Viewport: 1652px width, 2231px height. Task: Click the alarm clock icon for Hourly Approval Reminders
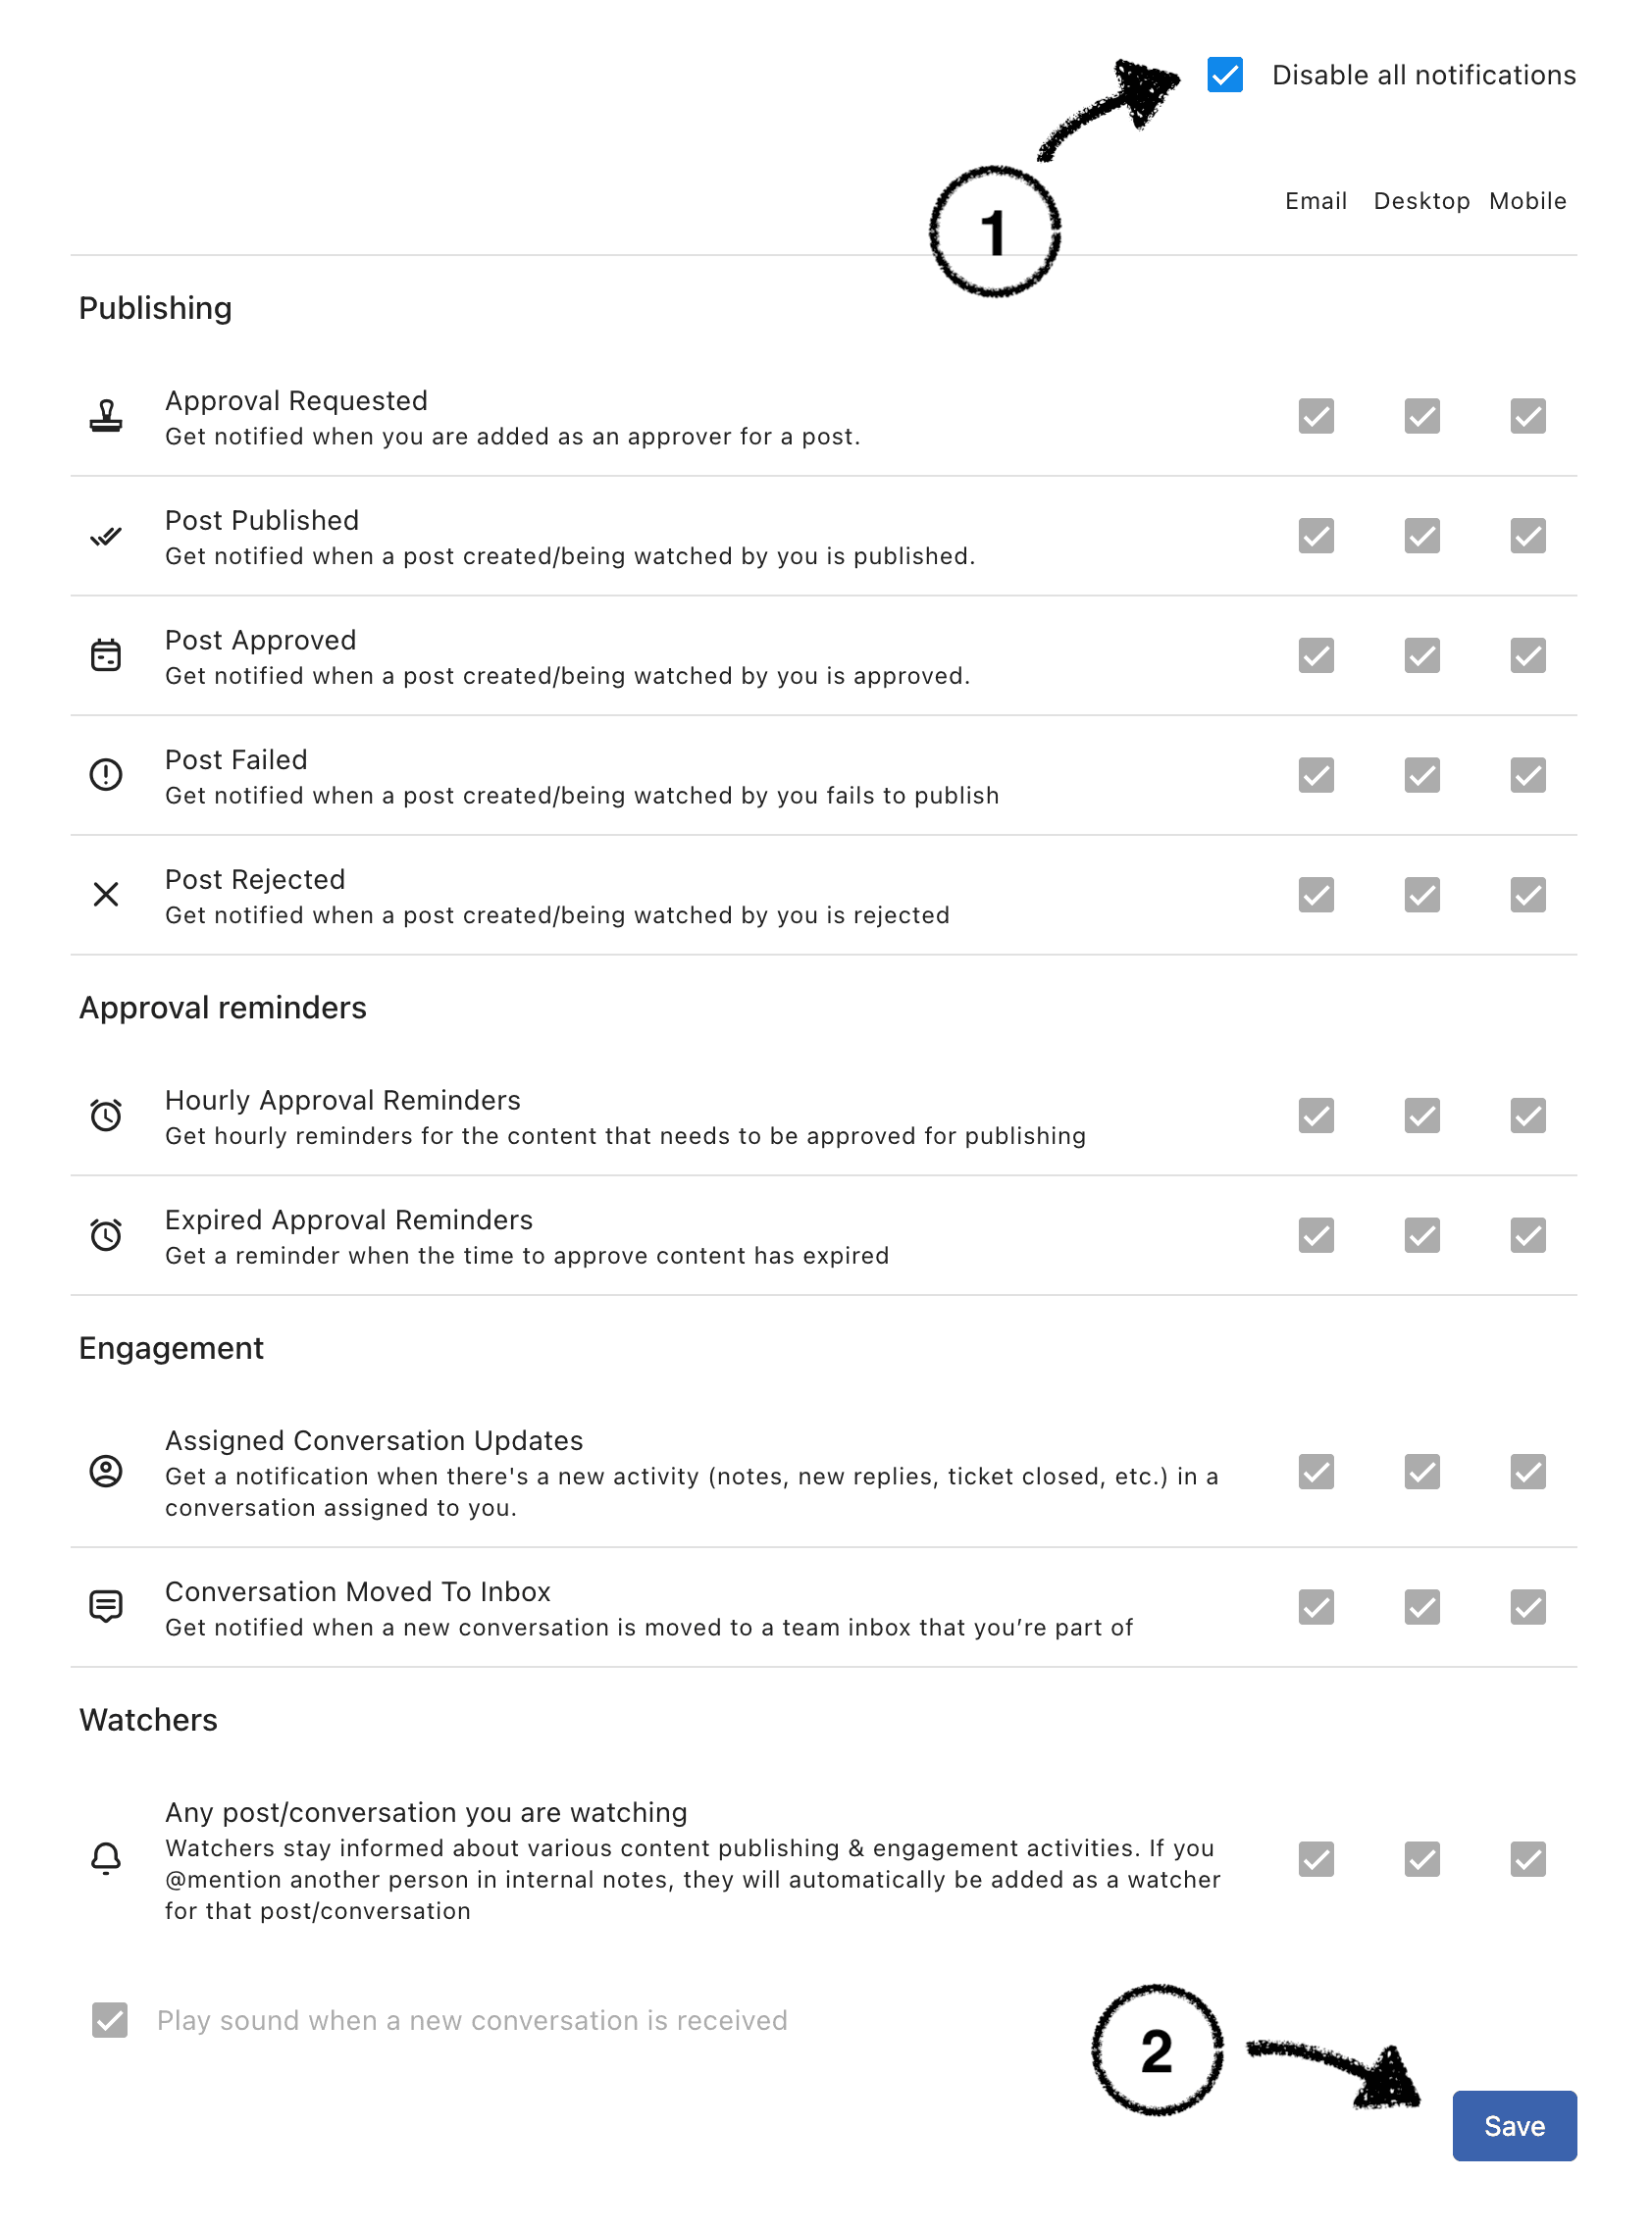pyautogui.click(x=106, y=1116)
